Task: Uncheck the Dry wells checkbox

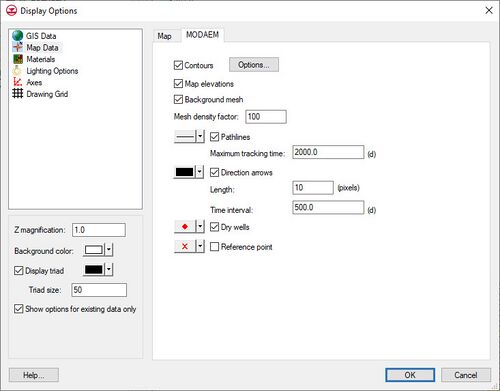Action: pos(214,227)
